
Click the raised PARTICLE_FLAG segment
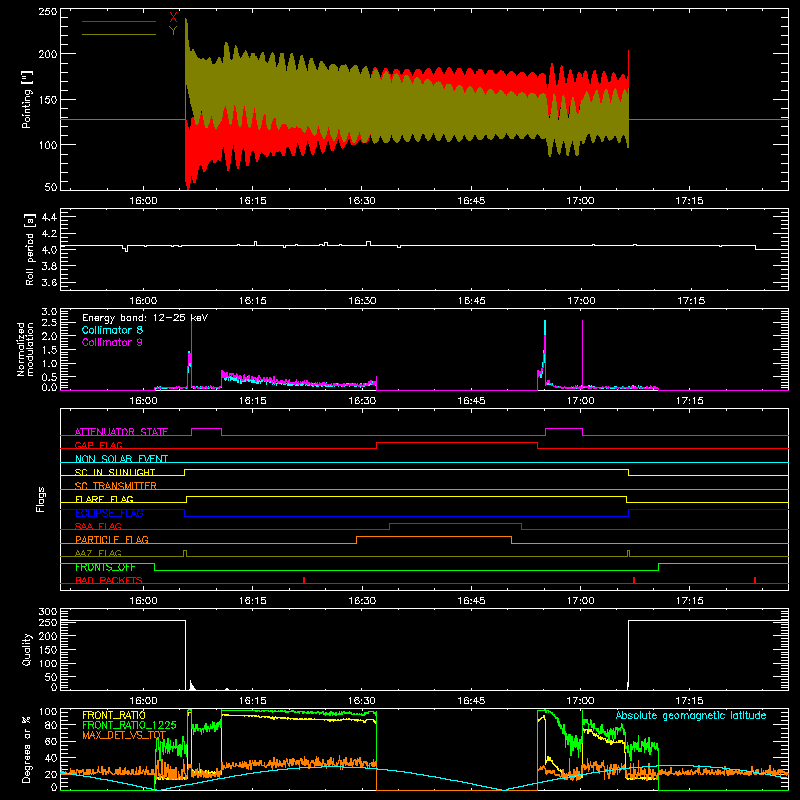click(x=434, y=537)
